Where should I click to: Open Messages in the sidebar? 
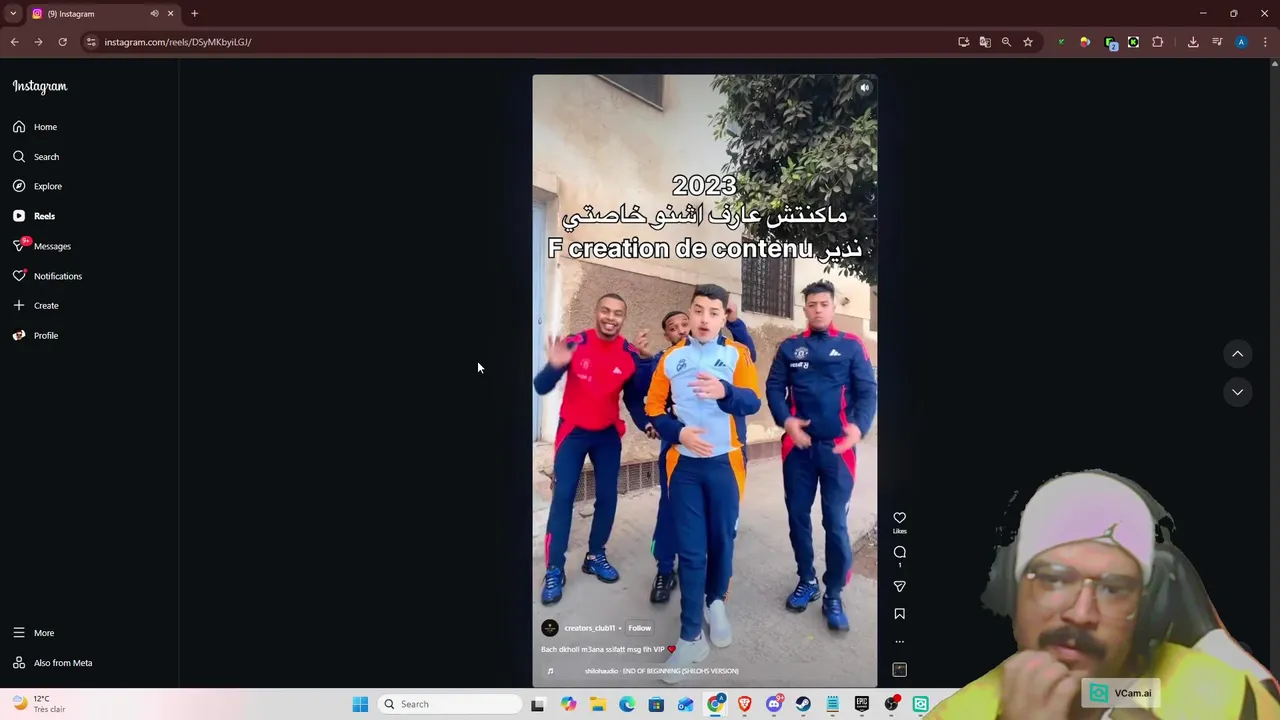point(42,246)
